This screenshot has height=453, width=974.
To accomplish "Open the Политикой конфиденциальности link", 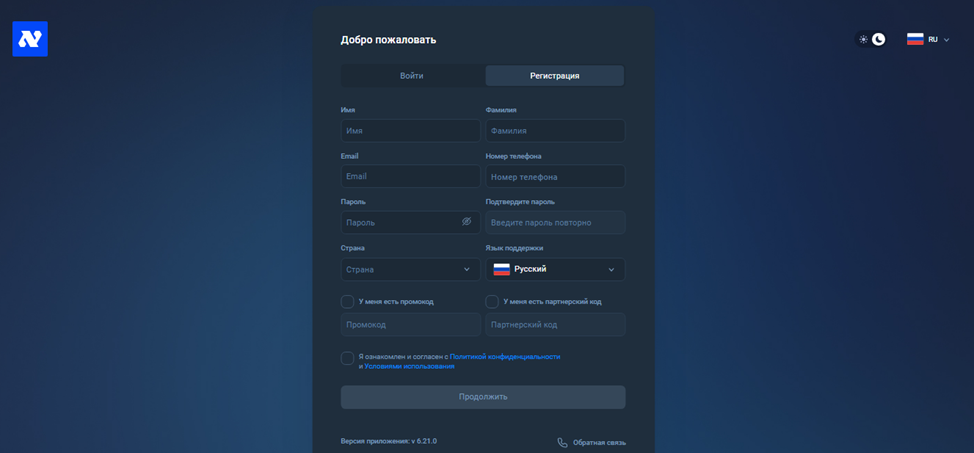I will [x=504, y=356].
